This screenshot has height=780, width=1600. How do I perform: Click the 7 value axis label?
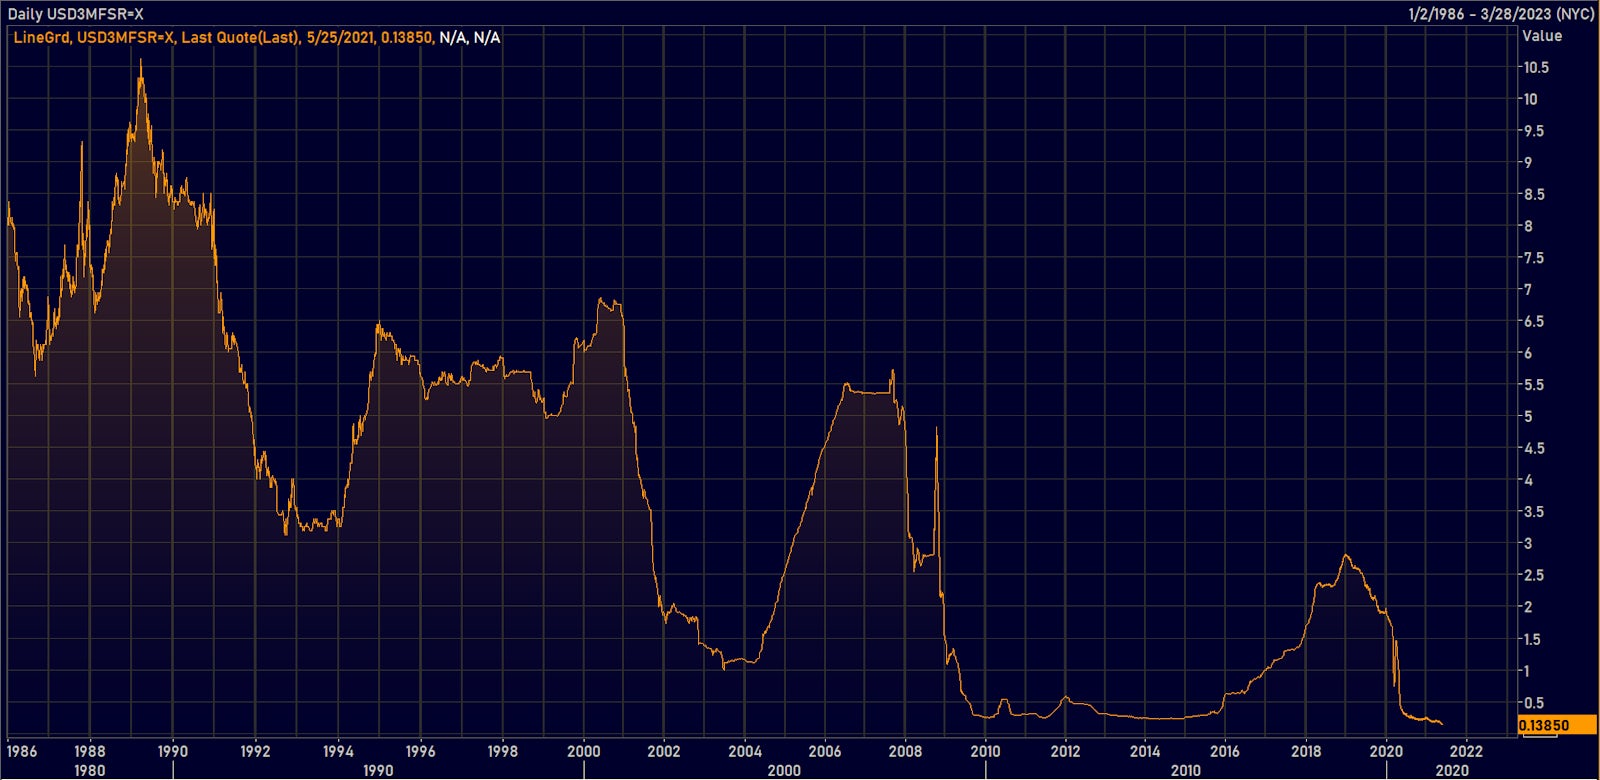1527,290
